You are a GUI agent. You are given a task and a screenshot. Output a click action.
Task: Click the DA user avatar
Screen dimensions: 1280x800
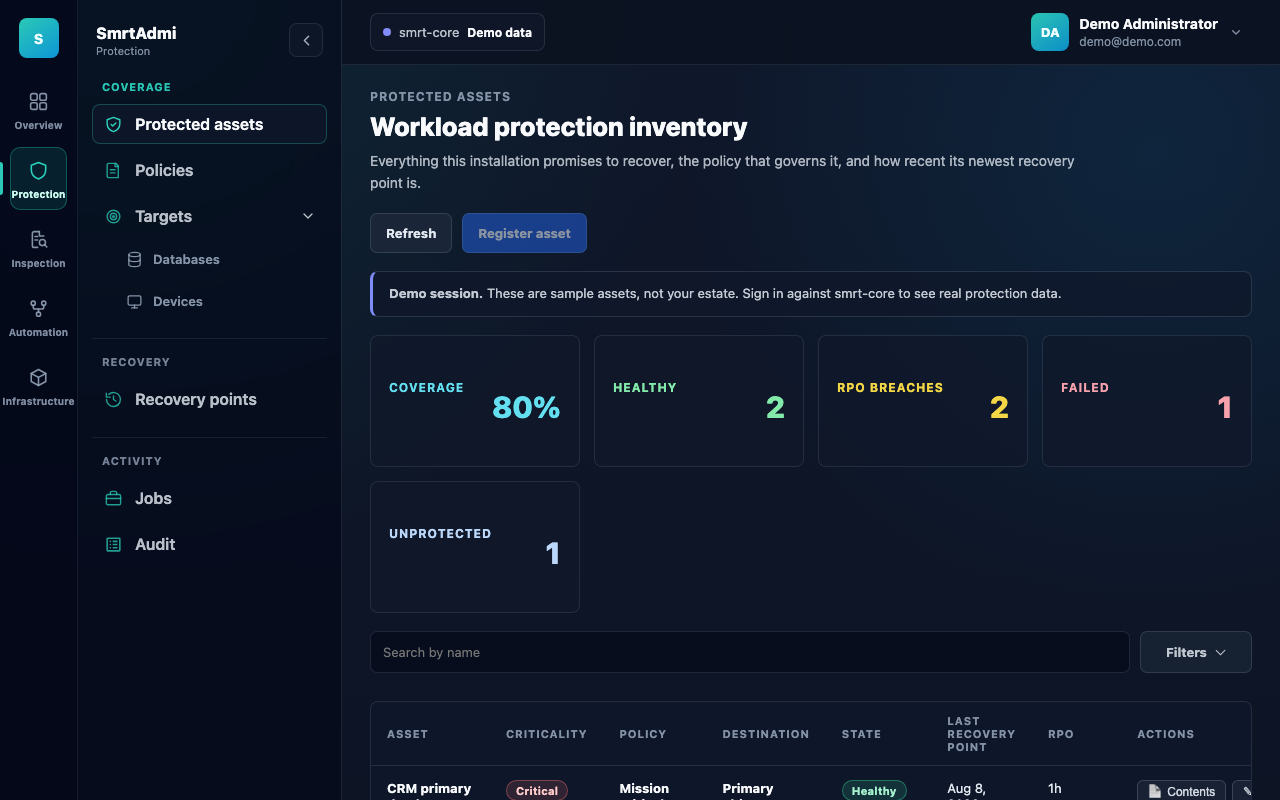1050,32
